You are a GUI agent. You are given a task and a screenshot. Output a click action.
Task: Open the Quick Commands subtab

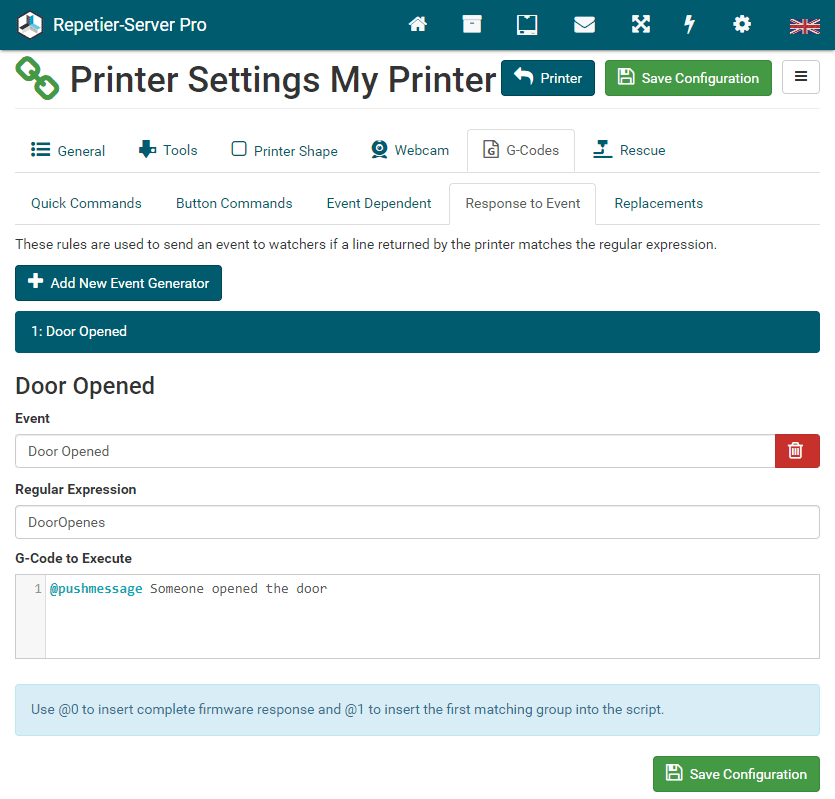86,203
